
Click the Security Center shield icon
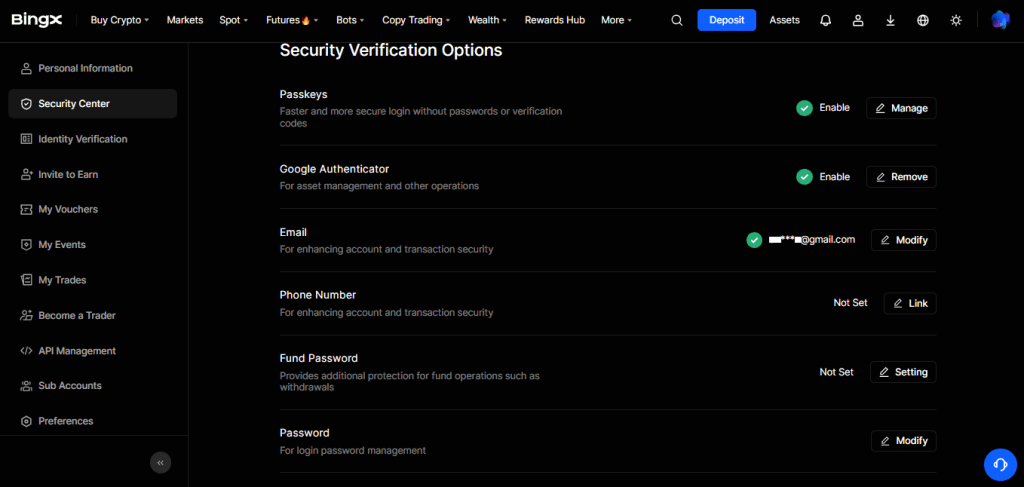pos(26,104)
